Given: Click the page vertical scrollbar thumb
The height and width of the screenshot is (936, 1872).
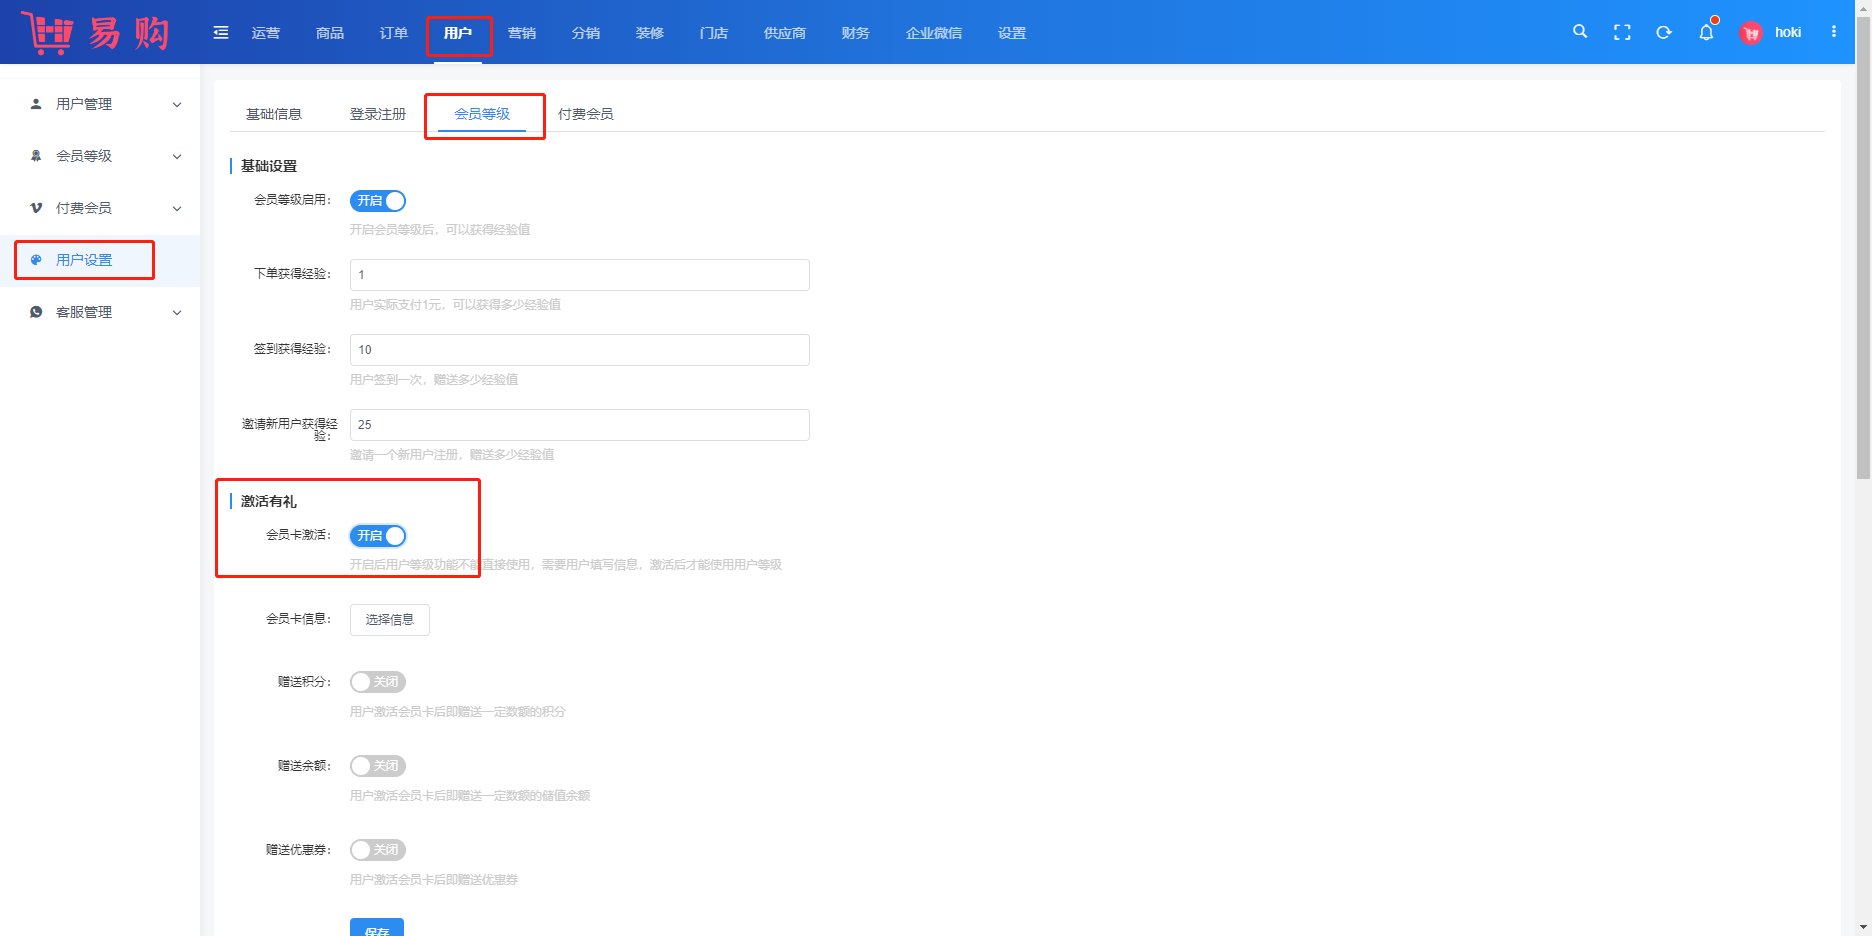Looking at the screenshot, I should point(1863,250).
